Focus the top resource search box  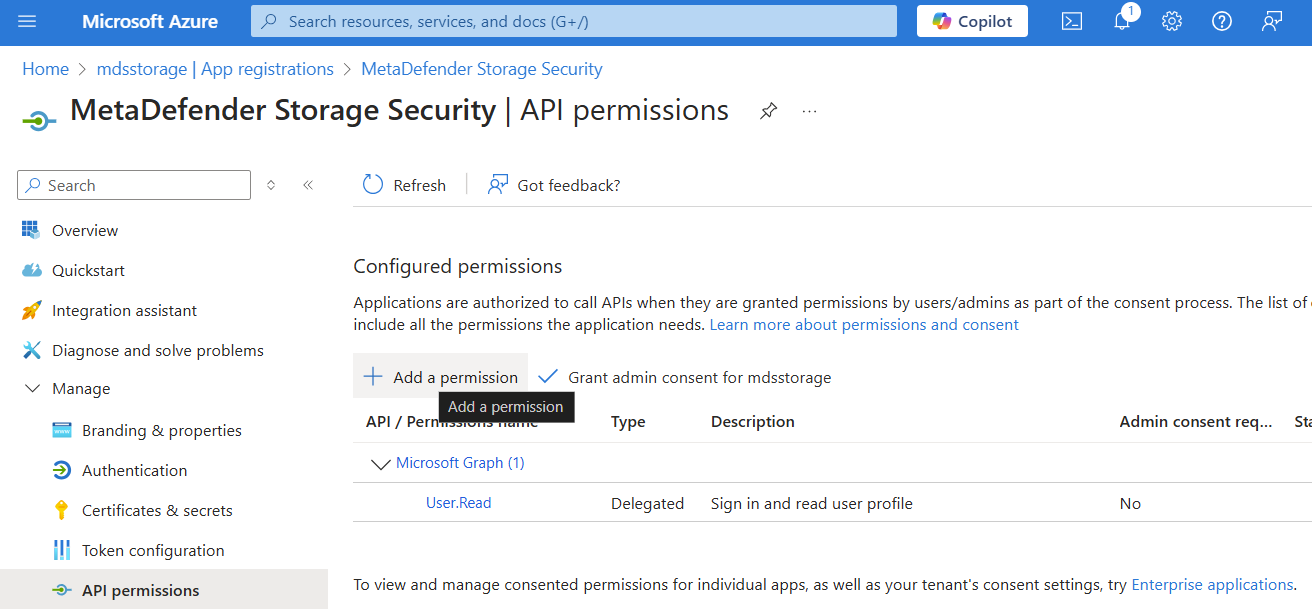(x=574, y=21)
